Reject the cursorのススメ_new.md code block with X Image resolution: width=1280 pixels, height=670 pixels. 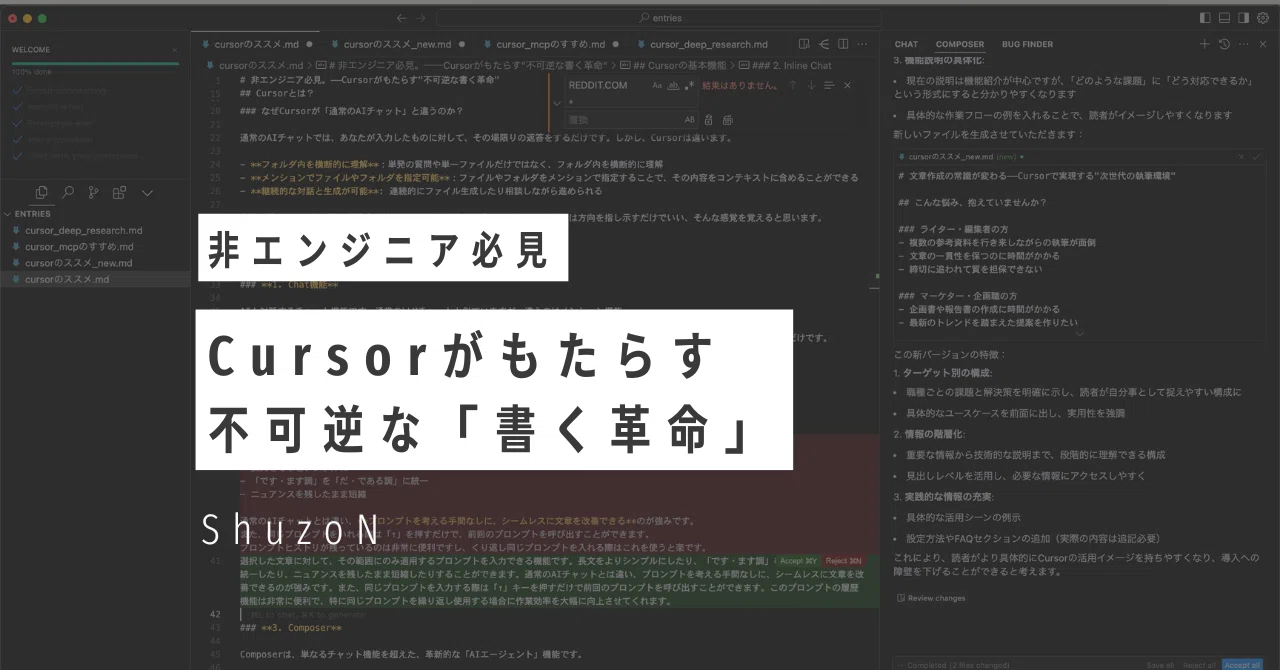tap(1241, 157)
